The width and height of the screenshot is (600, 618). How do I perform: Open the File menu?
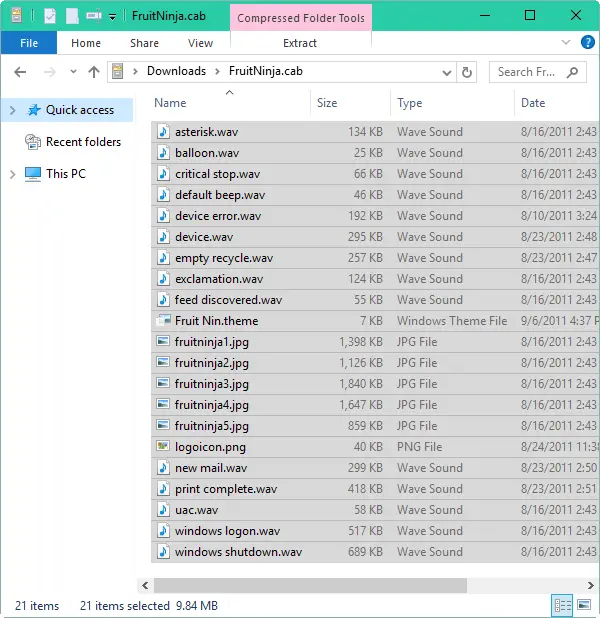[29, 43]
